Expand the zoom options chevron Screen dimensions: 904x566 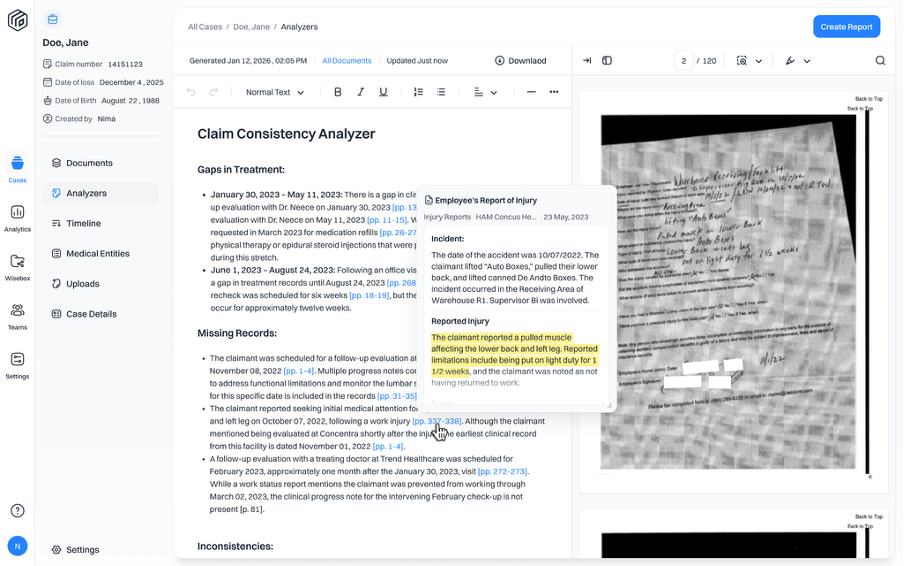(x=759, y=61)
